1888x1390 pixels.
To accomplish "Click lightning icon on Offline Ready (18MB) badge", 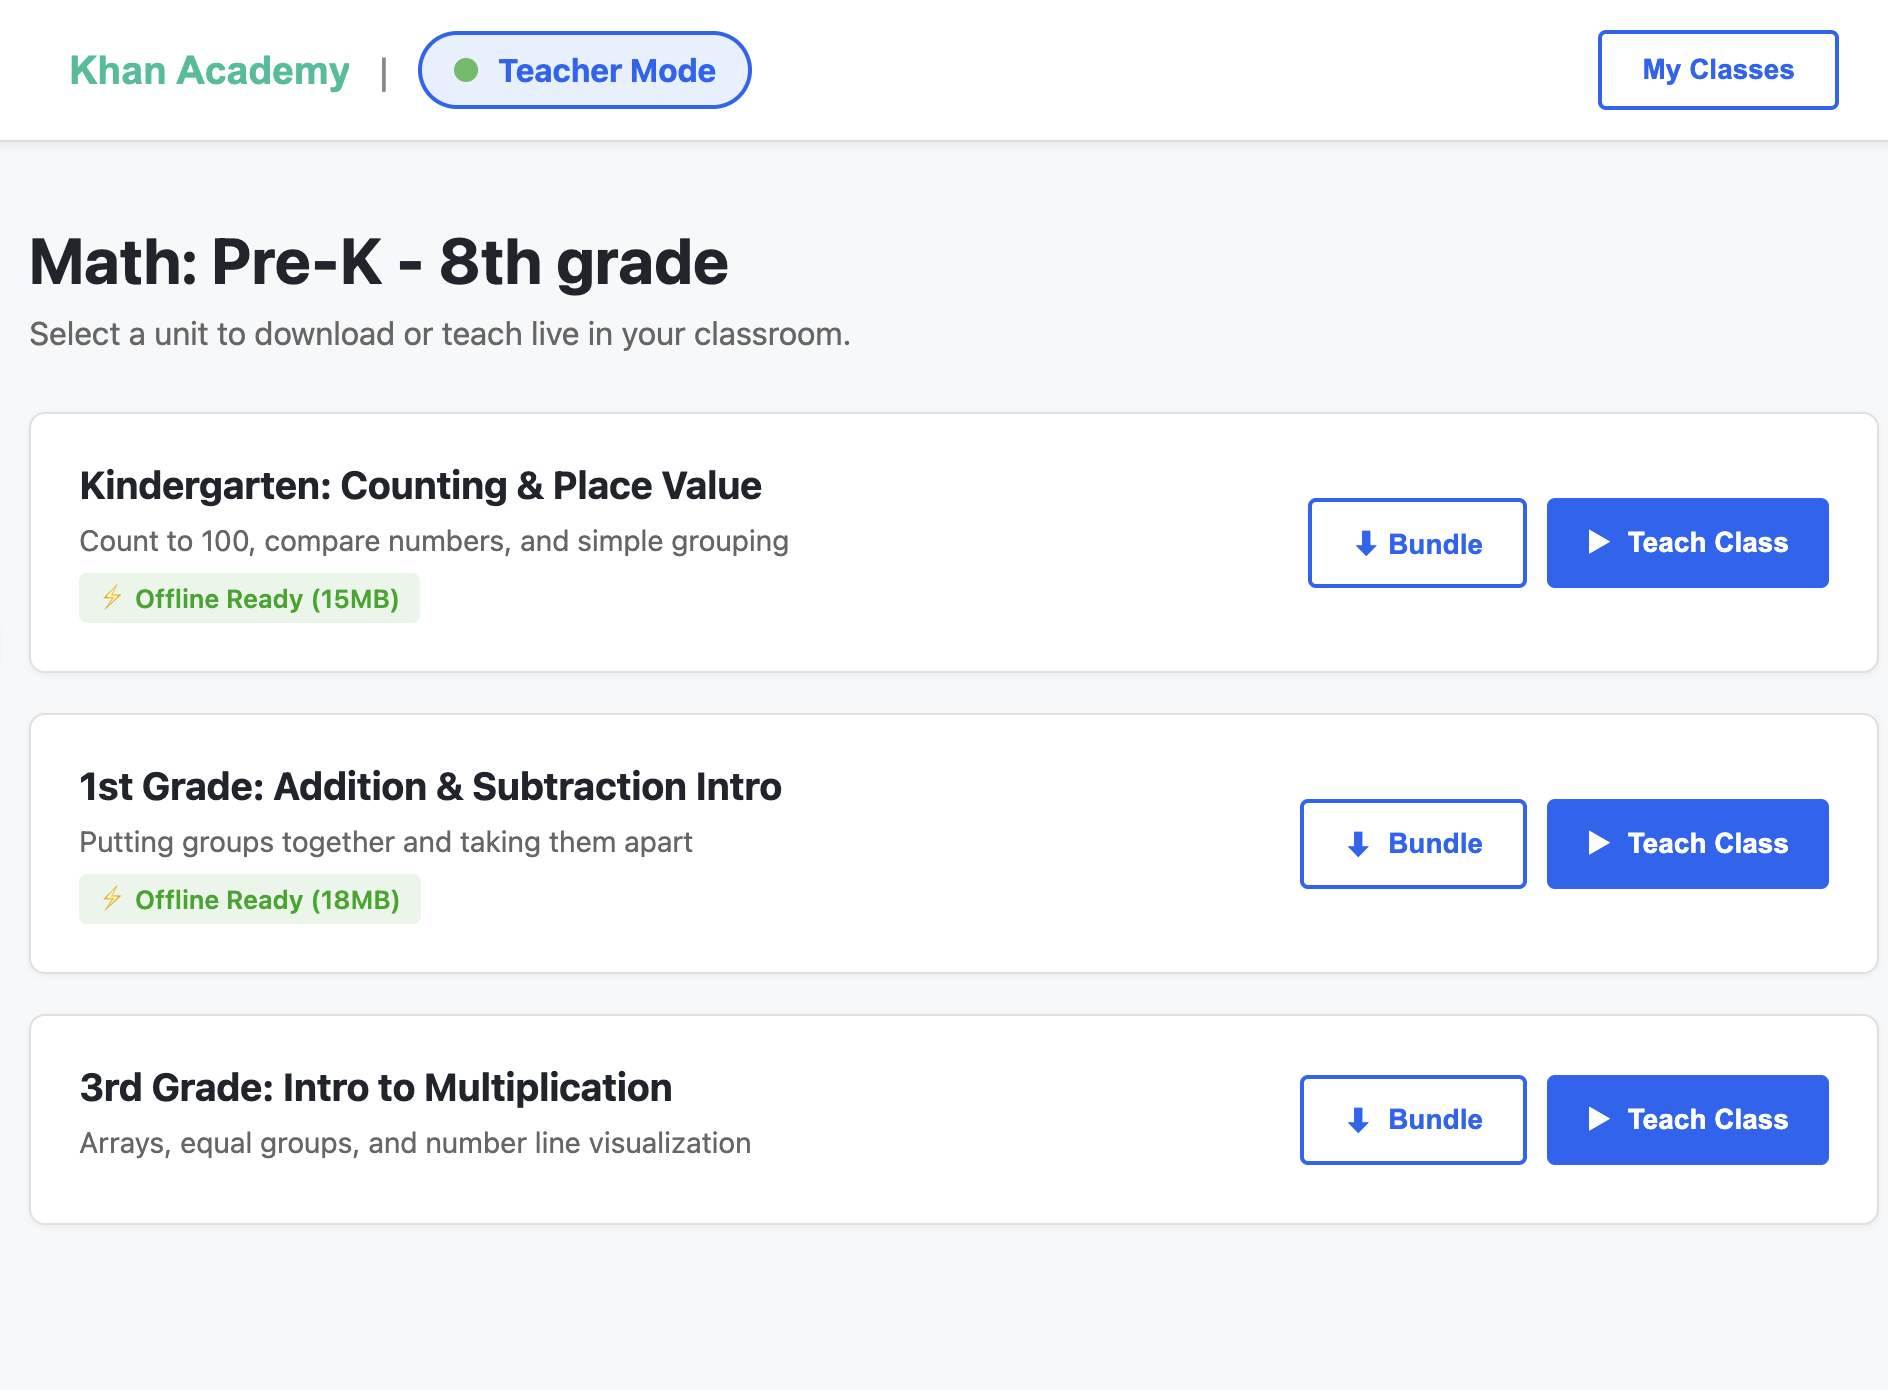I will tap(112, 899).
